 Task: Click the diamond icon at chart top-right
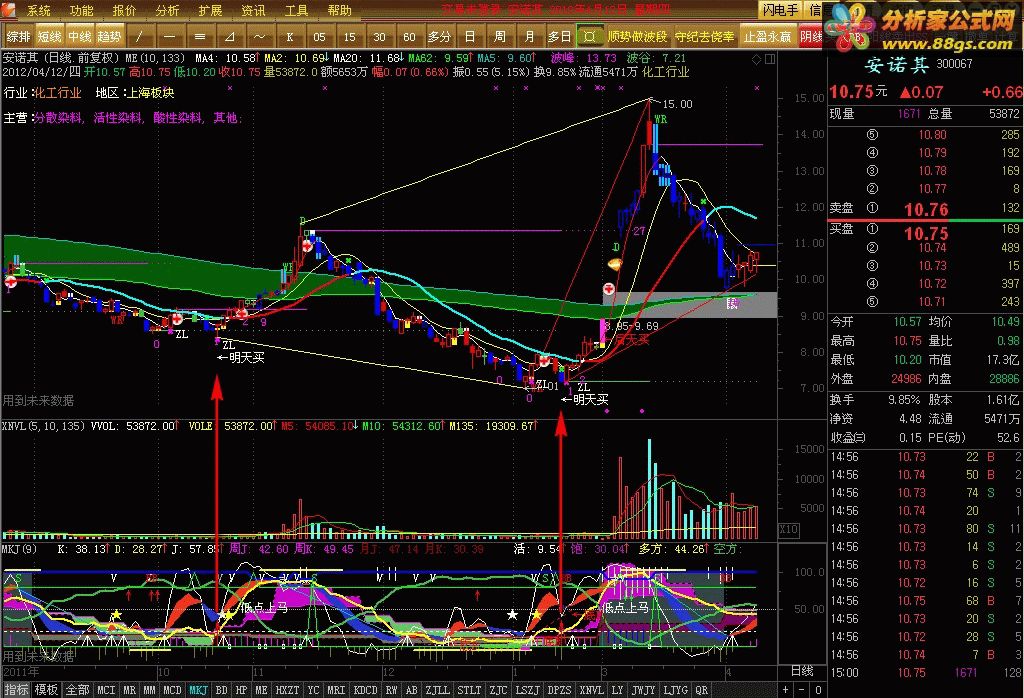[756, 59]
